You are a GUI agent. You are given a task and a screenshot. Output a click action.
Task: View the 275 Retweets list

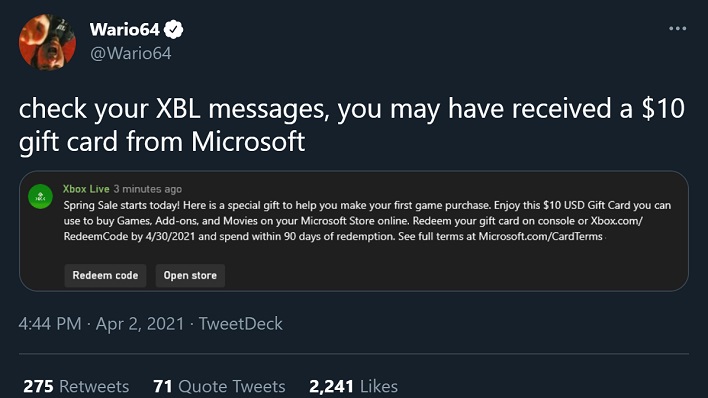[76, 386]
